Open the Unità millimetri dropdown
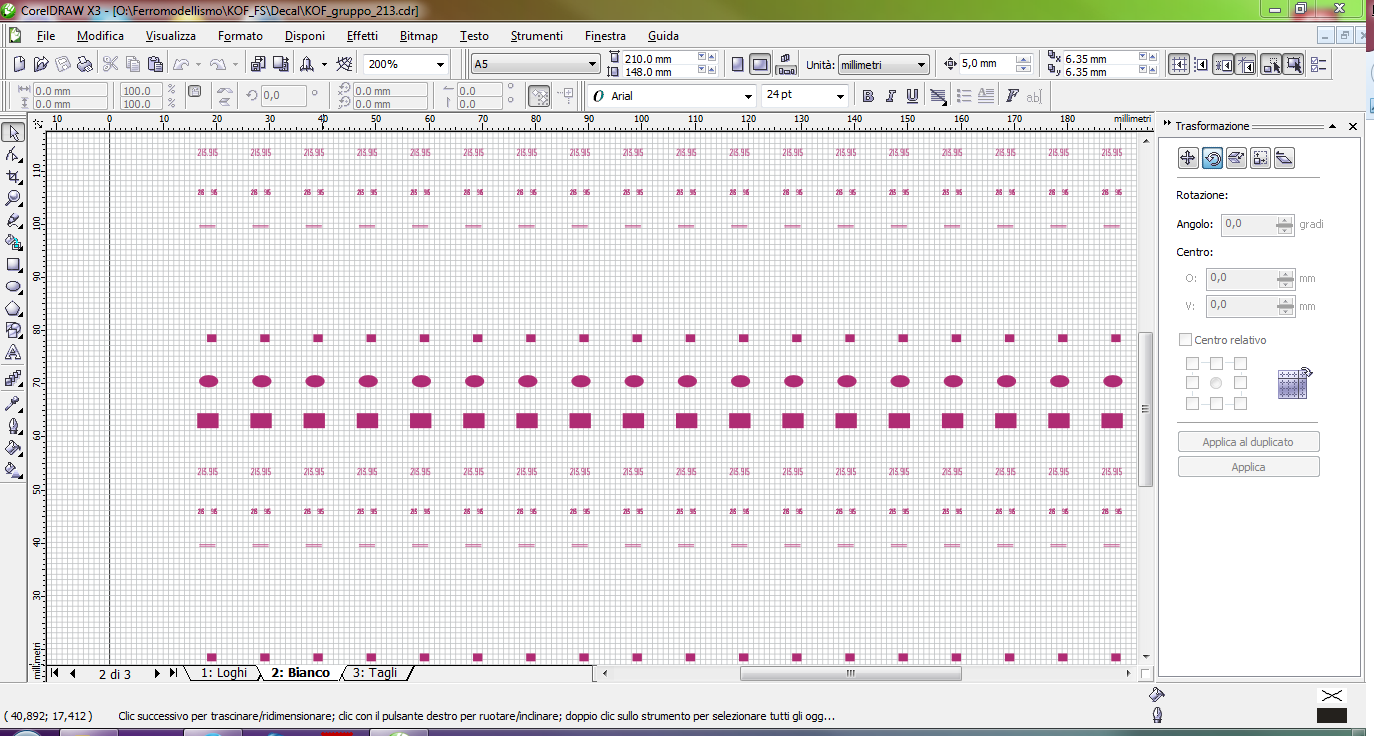 [921, 65]
